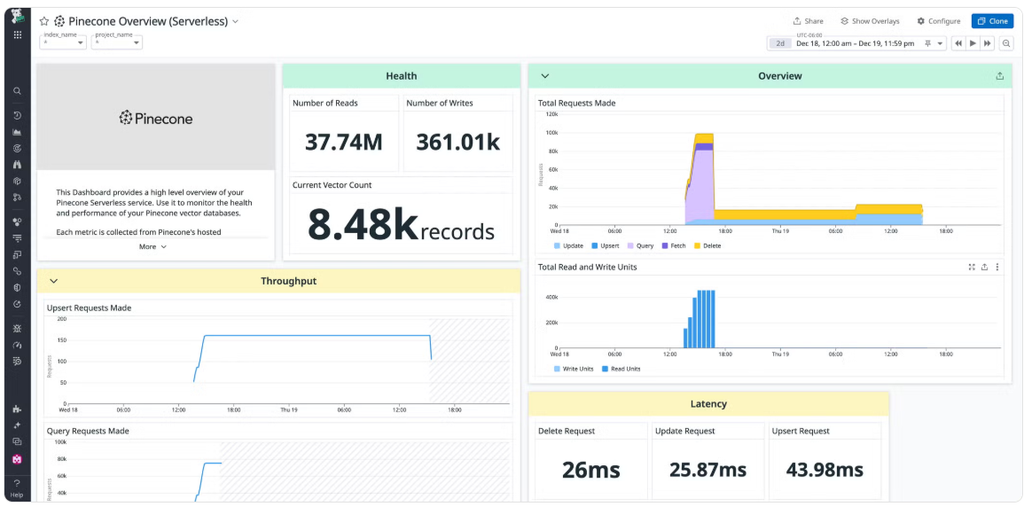Step forward the time range with fast-forward
Viewport: 1024px width, 505px height.
[x=987, y=43]
